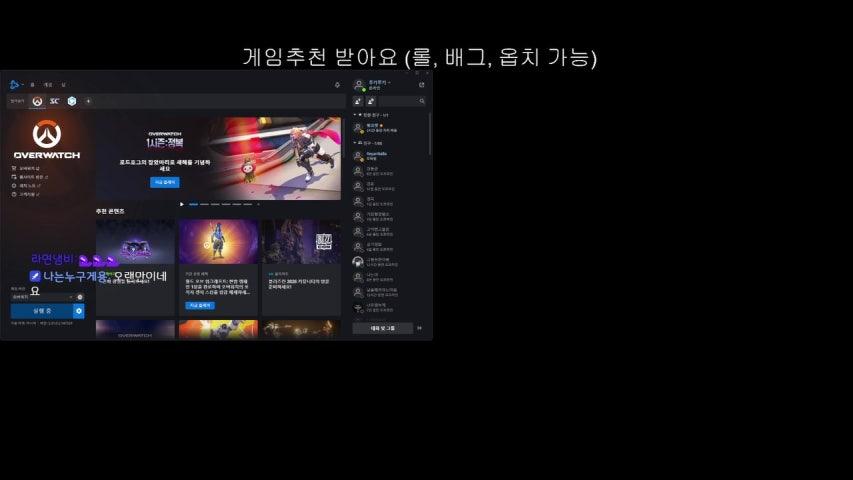Select the blue hexagon game tab icon
This screenshot has height=480, width=853.
pos(72,101)
